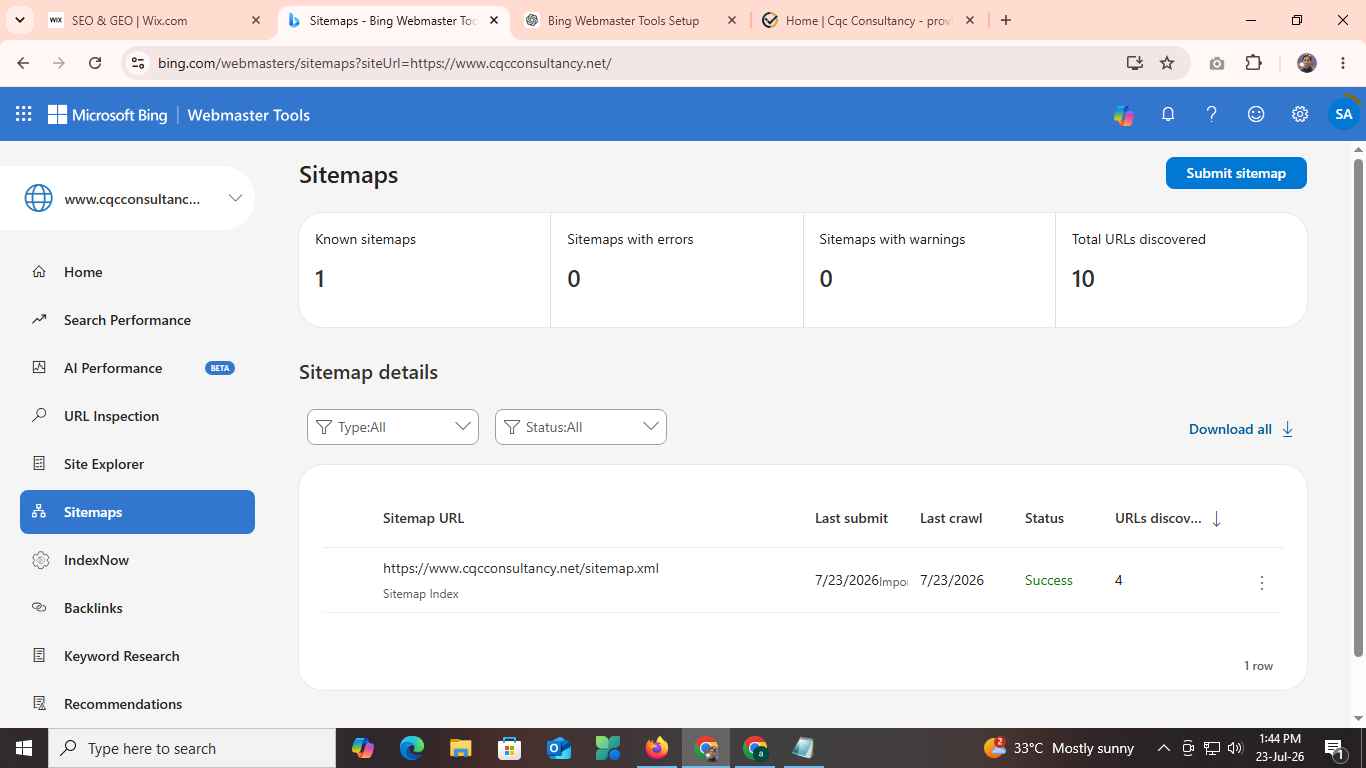Click the Submit sitemap button
This screenshot has height=768, width=1366.
pos(1236,173)
